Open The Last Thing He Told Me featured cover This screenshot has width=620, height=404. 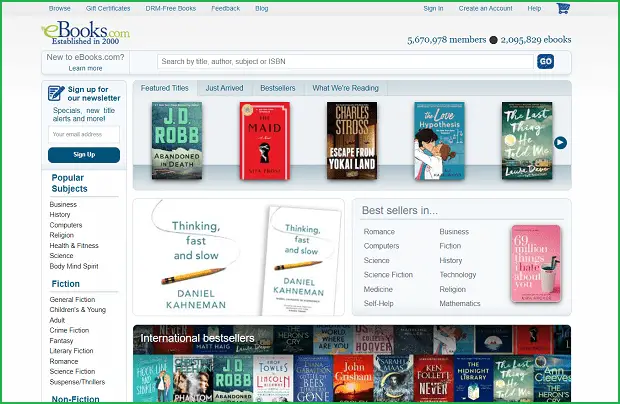click(527, 140)
